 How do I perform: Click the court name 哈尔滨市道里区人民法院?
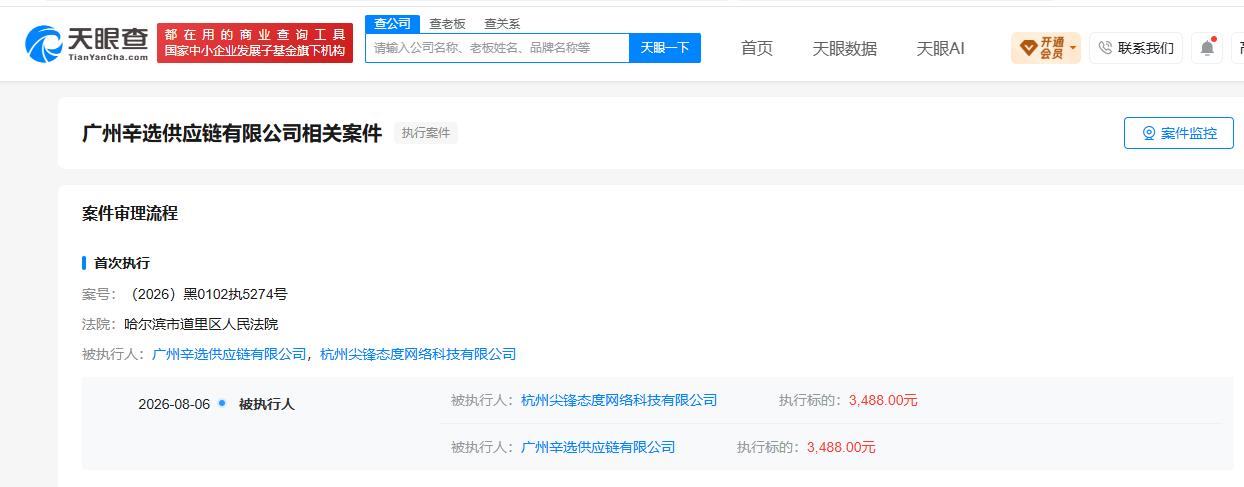(201, 324)
